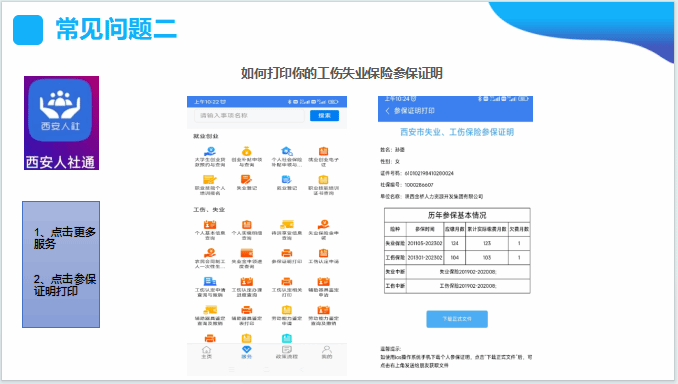Tap the 失业登记 icon
Screen dimensions: 678x384
(x=246, y=179)
